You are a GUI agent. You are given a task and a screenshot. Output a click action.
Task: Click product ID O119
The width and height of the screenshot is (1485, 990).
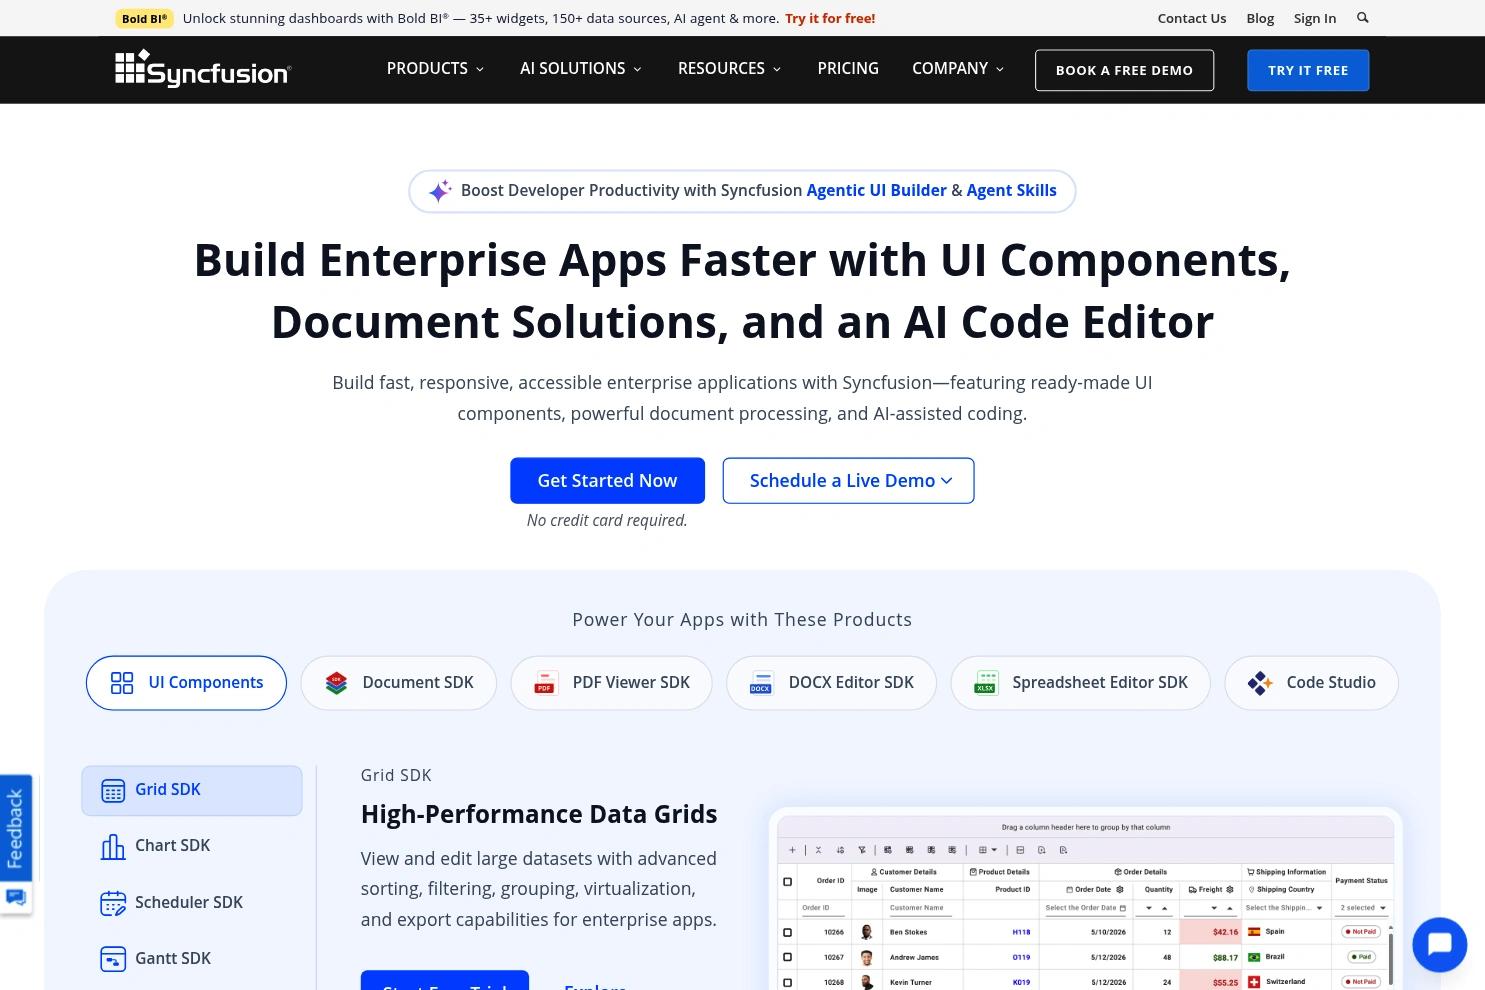click(1021, 957)
